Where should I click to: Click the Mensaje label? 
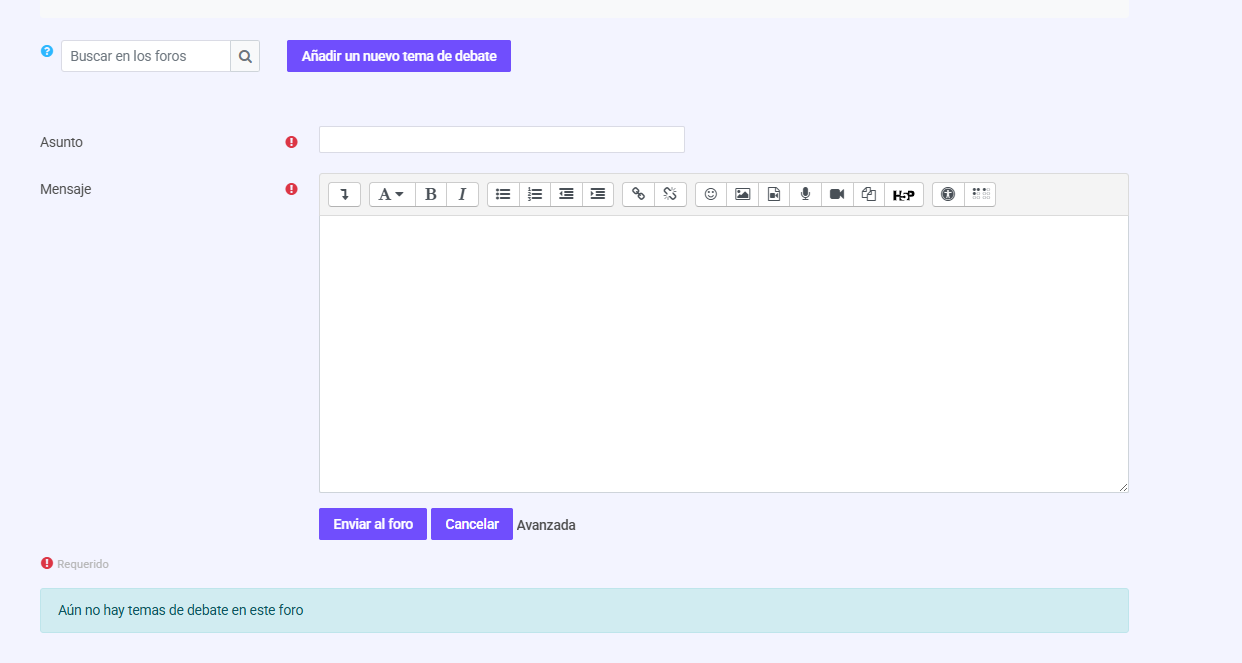[66, 188]
